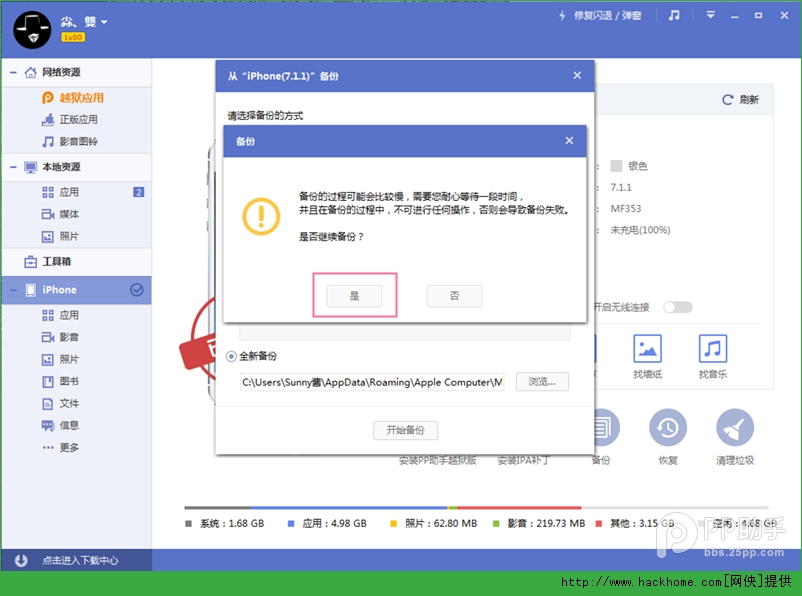Image resolution: width=802 pixels, height=596 pixels.
Task: Click the lightning bolt repair icon
Action: pos(562,16)
